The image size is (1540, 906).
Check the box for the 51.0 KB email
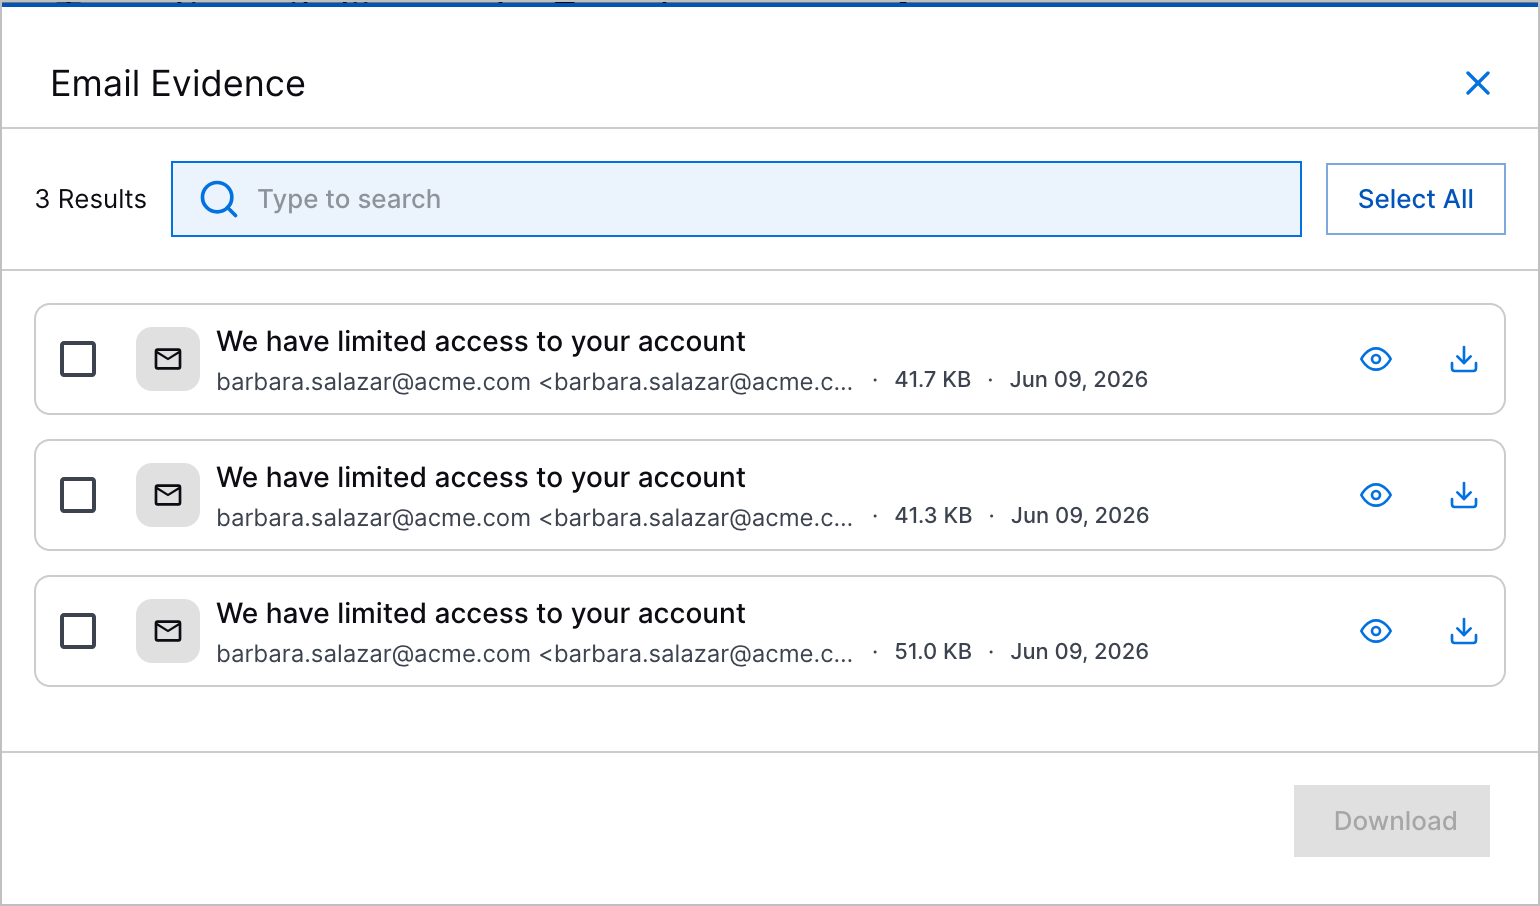tap(78, 631)
